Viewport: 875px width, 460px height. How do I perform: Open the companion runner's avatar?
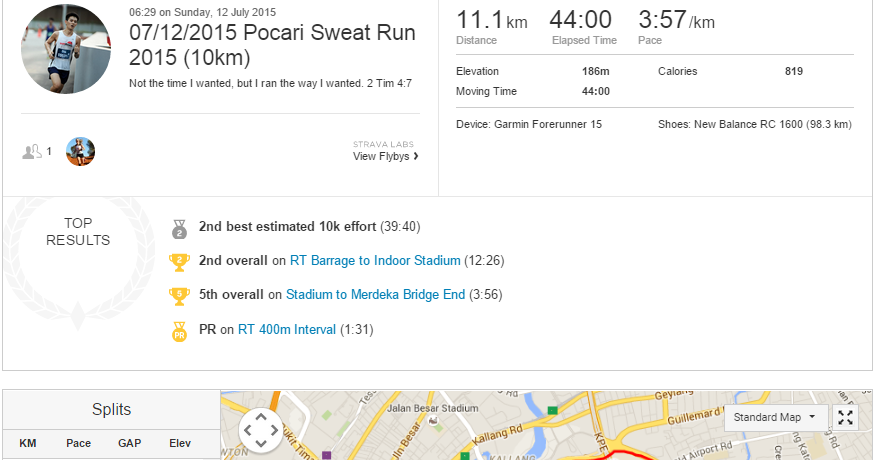point(80,151)
